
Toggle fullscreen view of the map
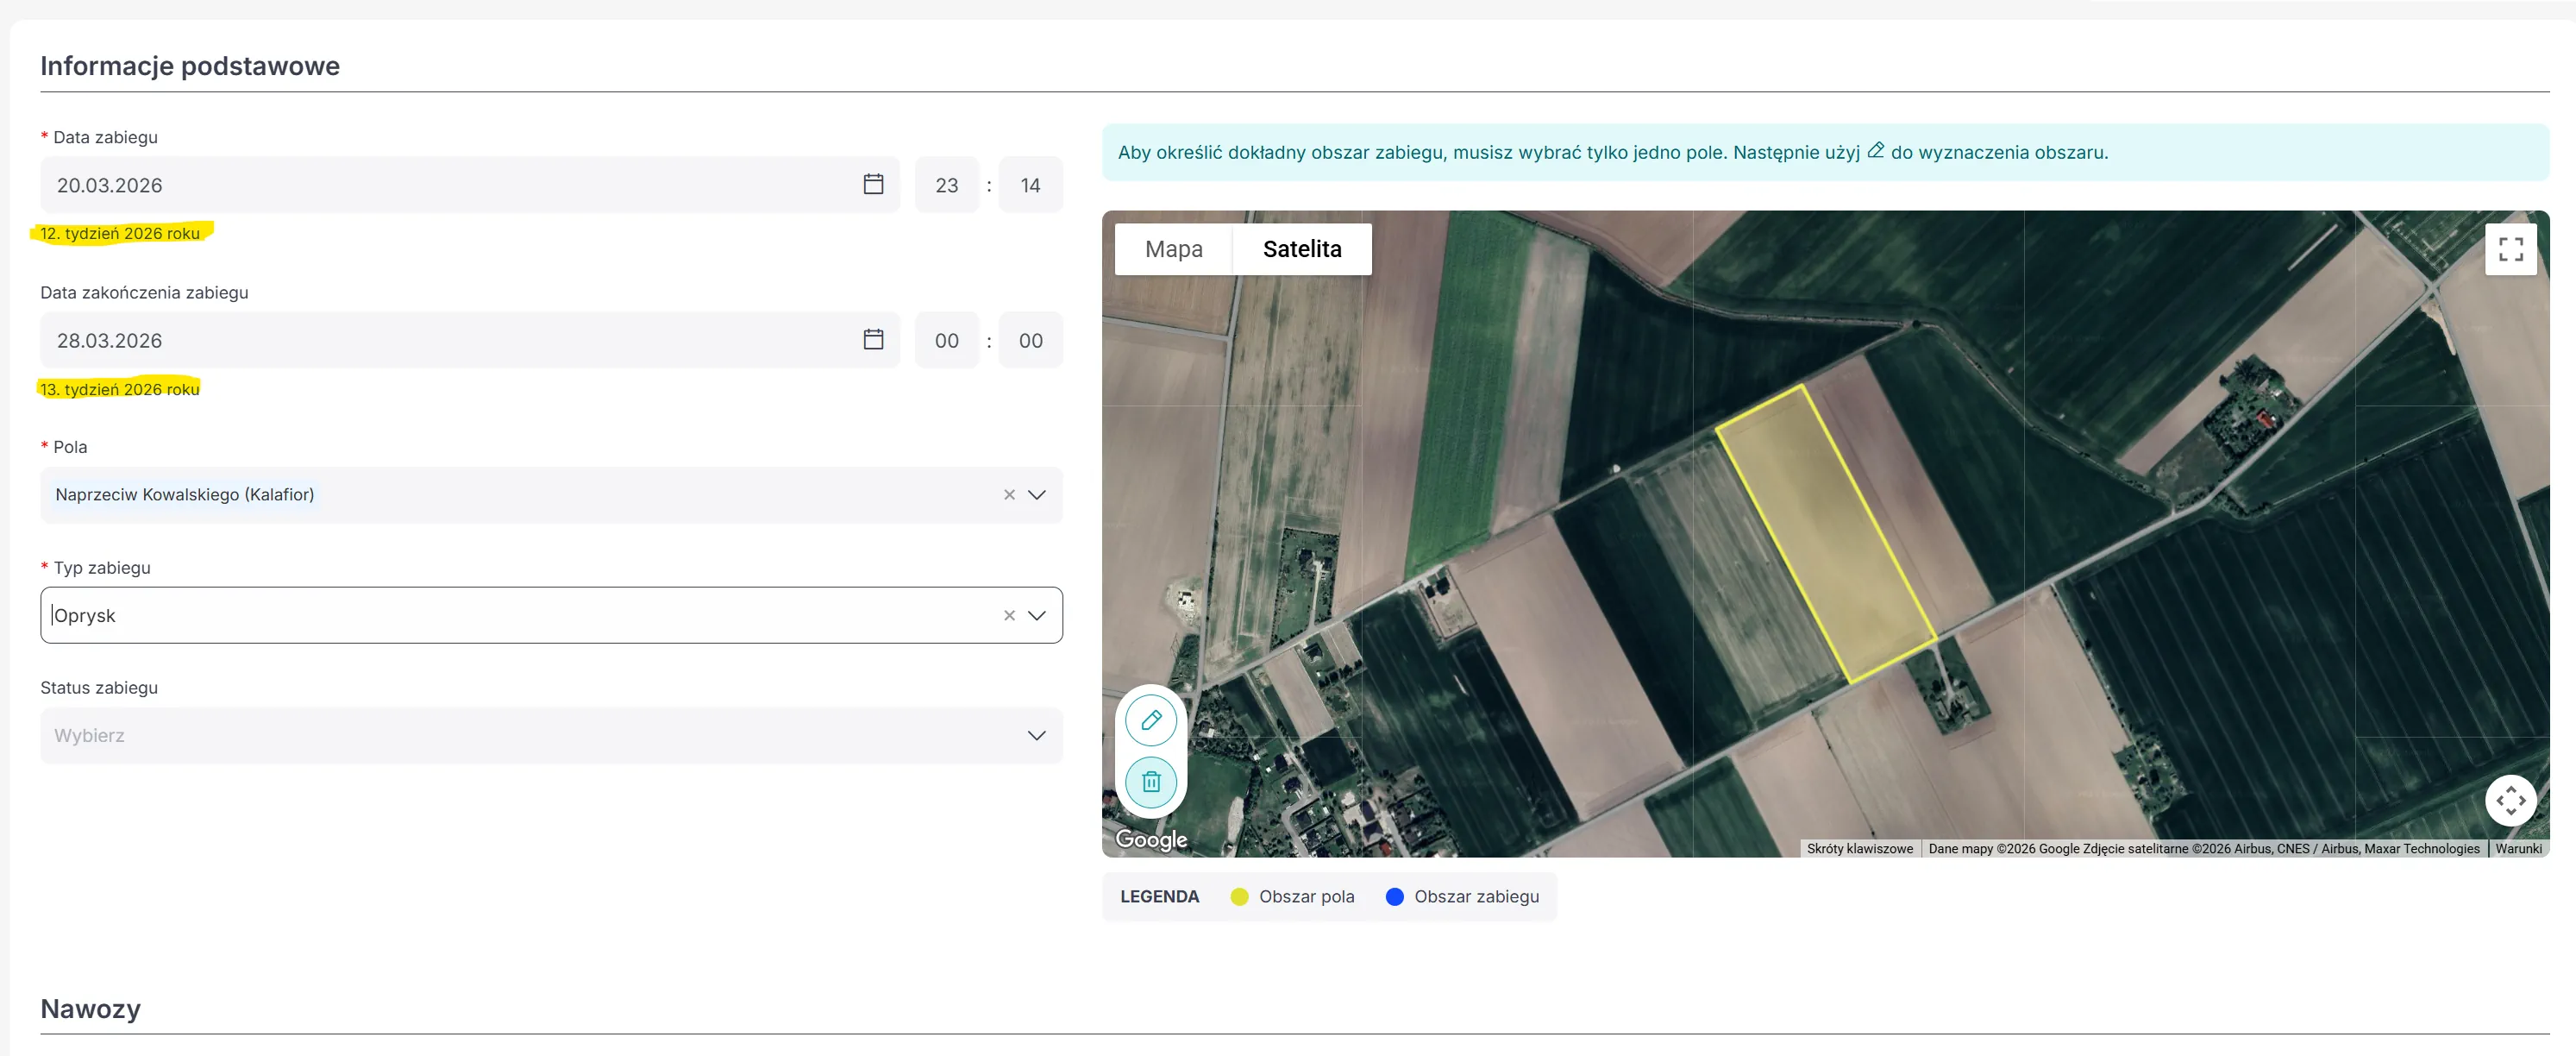click(2510, 249)
